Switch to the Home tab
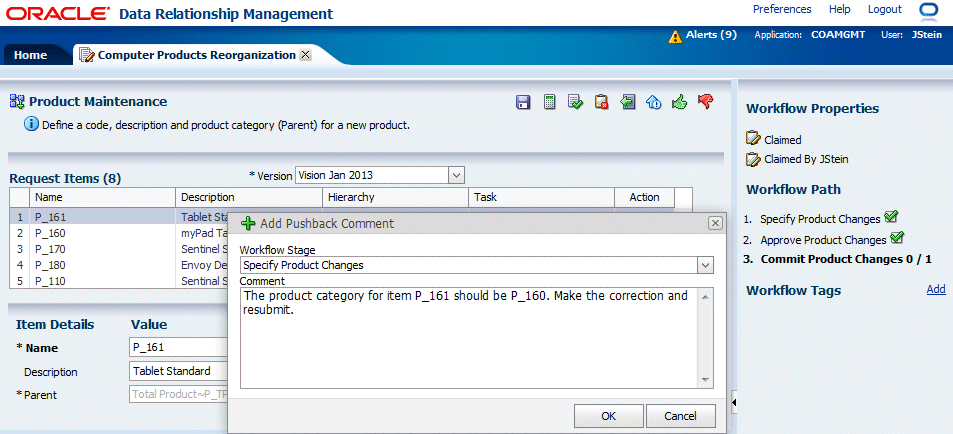 tap(30, 55)
